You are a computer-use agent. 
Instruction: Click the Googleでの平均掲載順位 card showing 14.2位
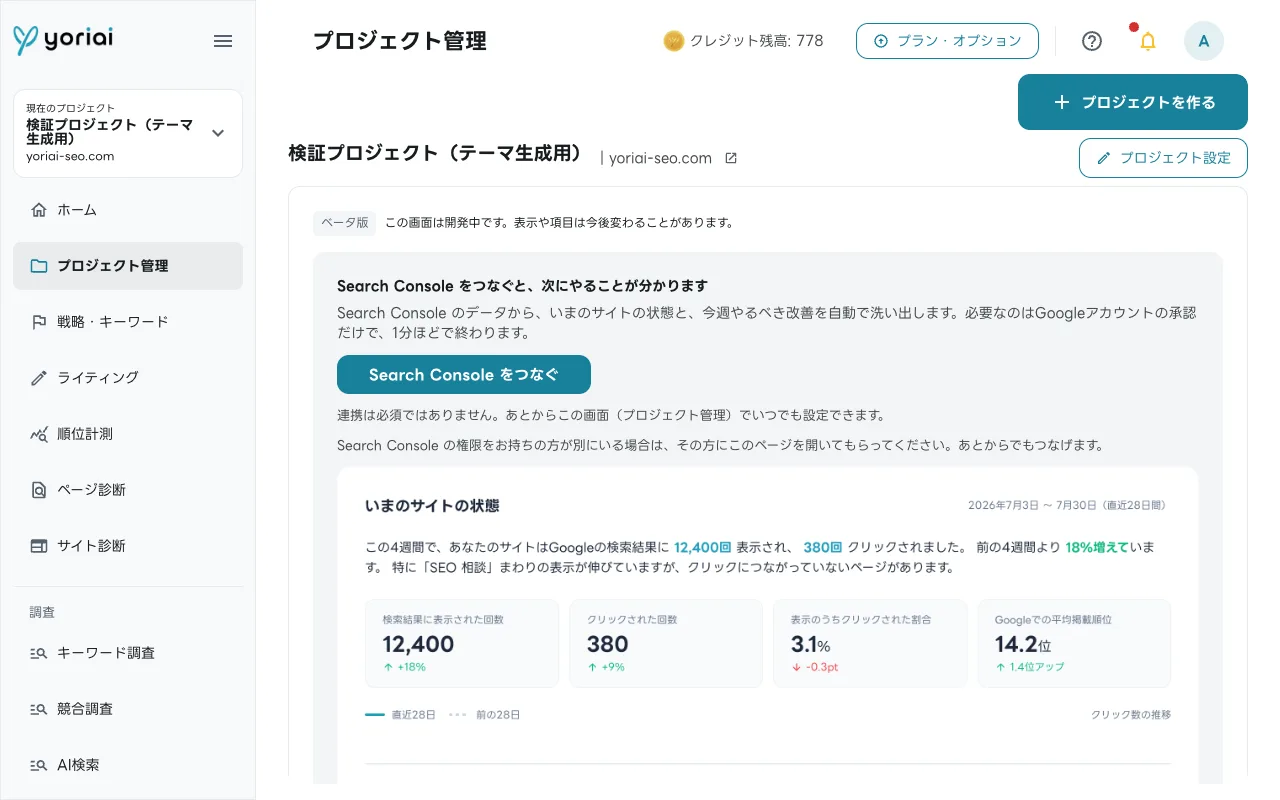click(x=1074, y=644)
